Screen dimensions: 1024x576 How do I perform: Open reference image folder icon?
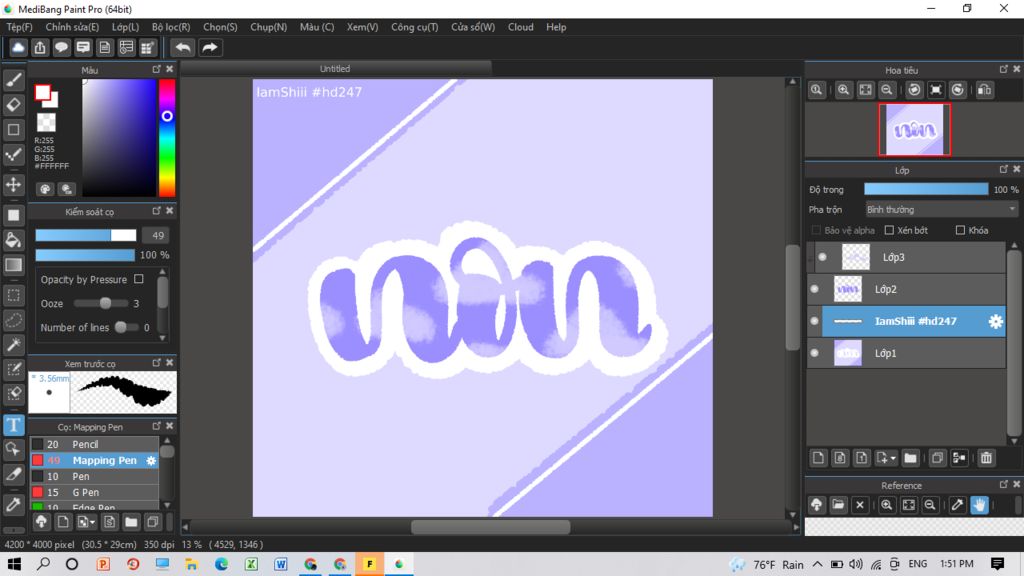point(839,505)
